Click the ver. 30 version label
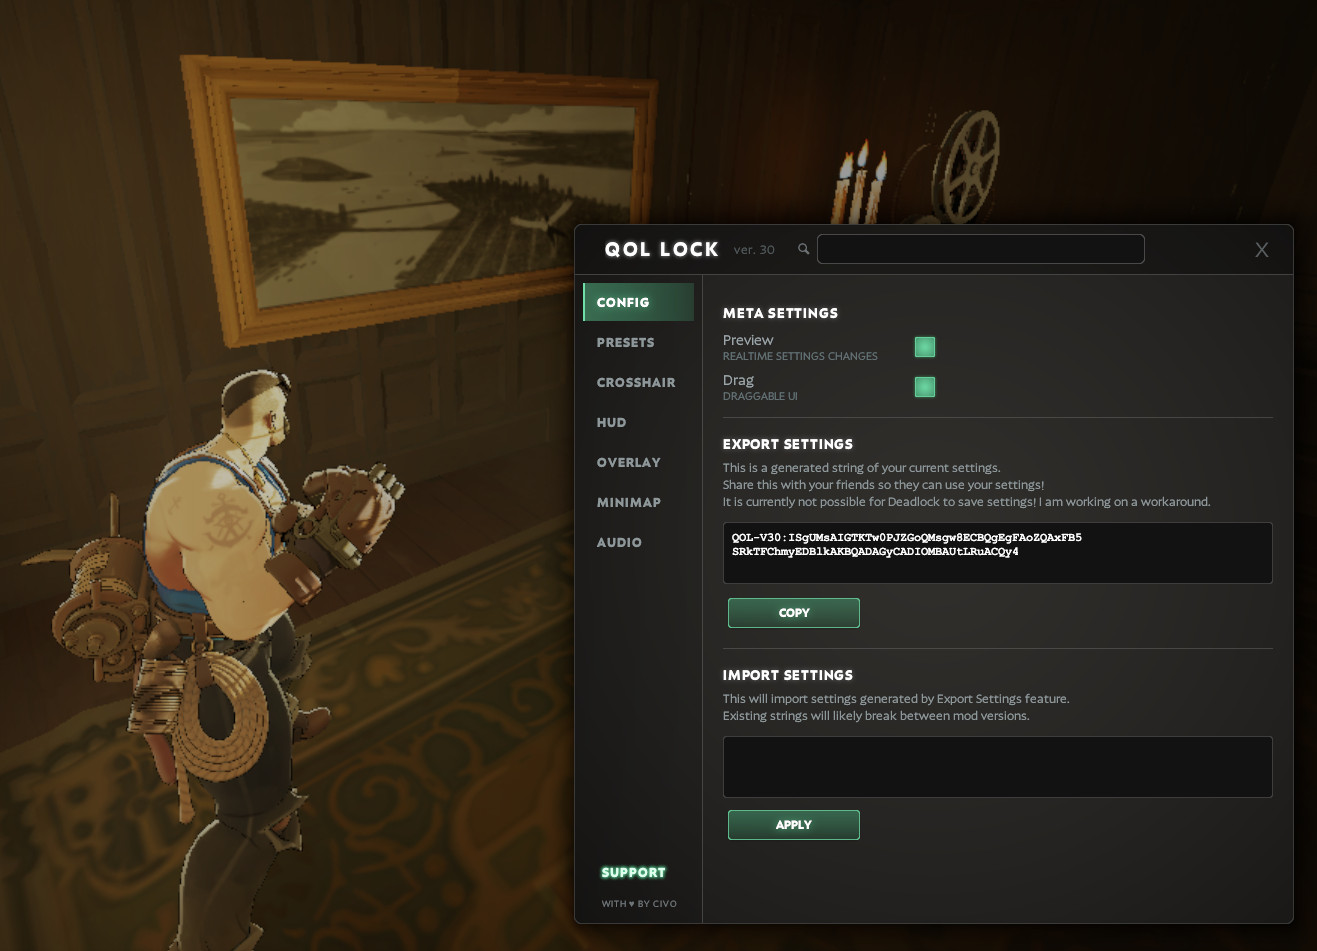Screen dimensions: 1317x951 tap(754, 250)
